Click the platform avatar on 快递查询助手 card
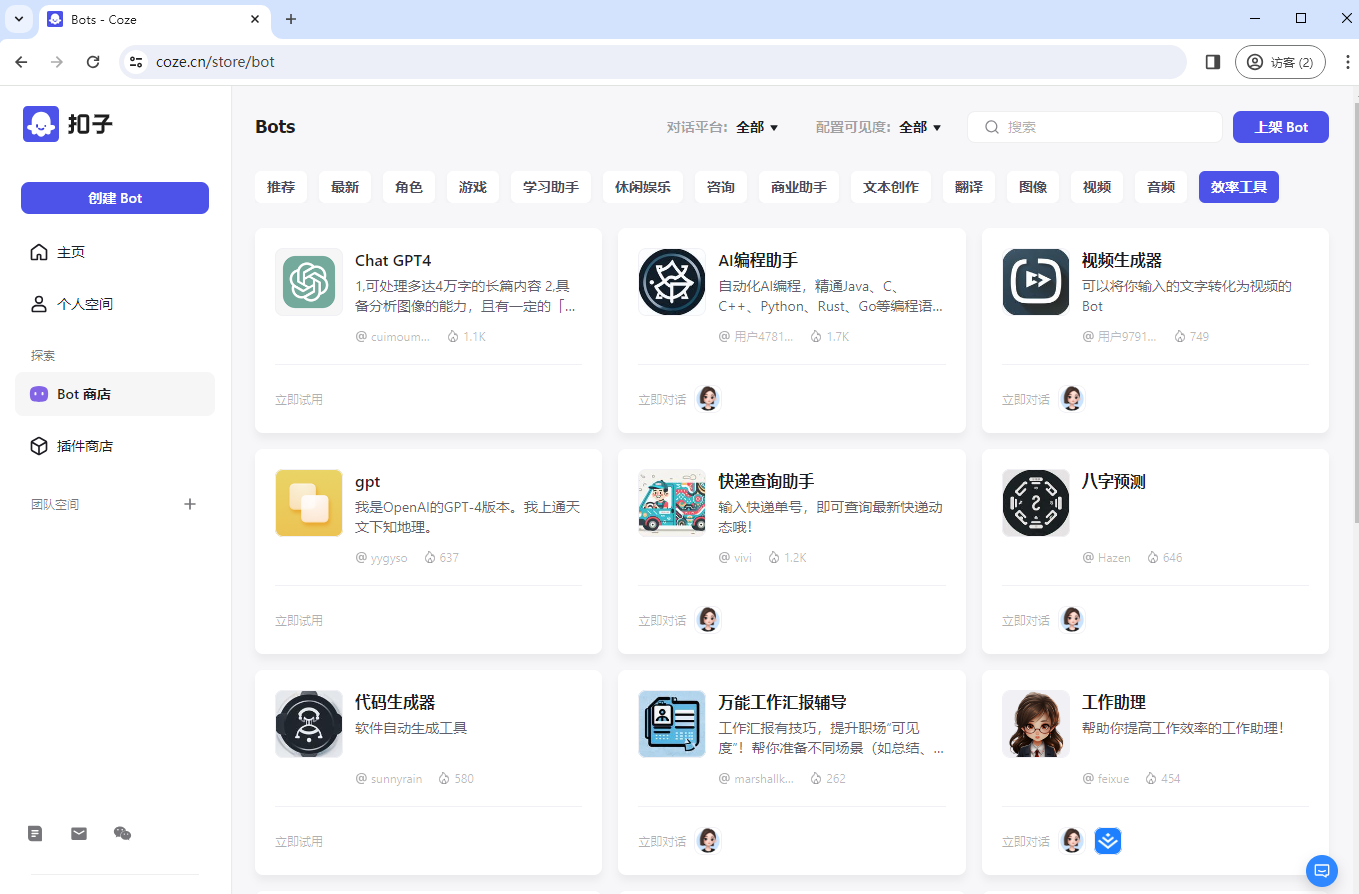 pyautogui.click(x=708, y=620)
